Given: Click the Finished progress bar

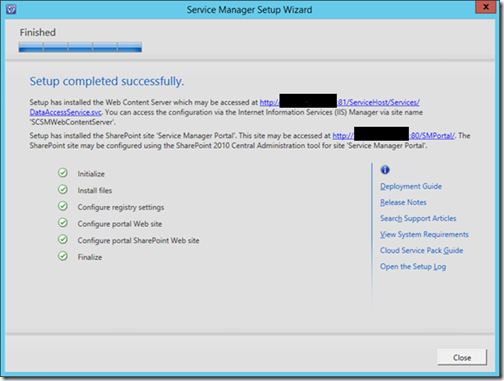Looking at the screenshot, I should point(80,47).
